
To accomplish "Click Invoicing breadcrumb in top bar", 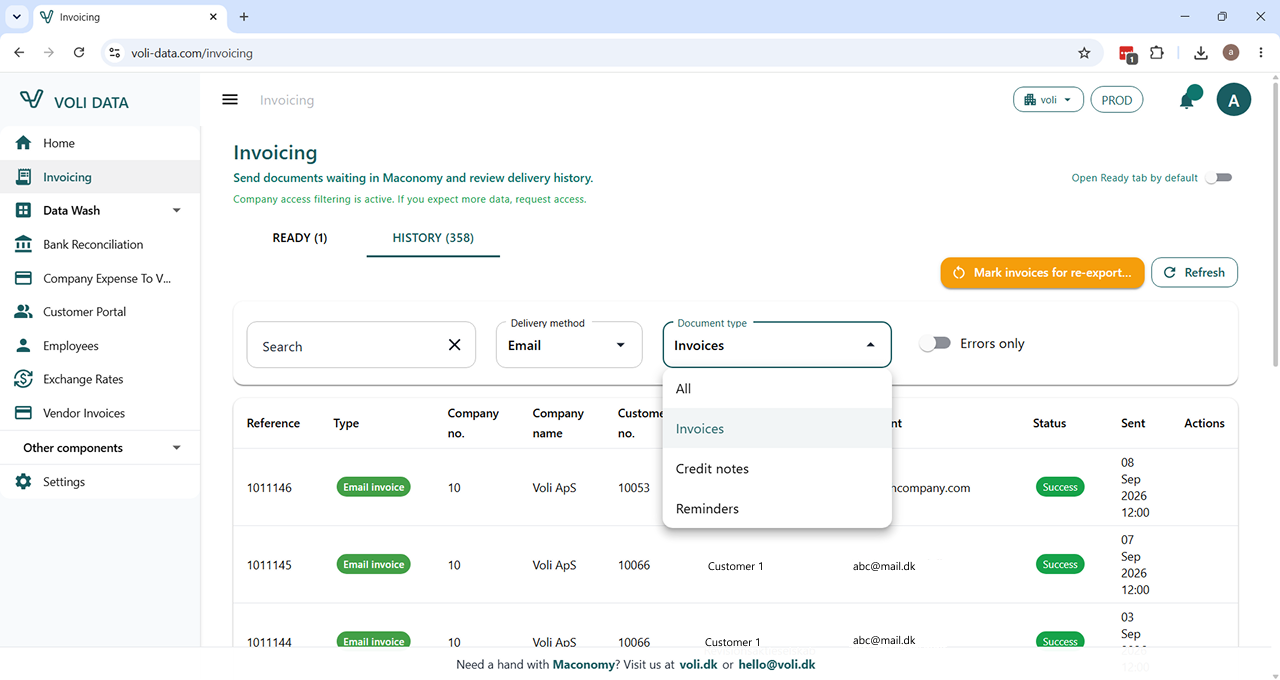I will [287, 100].
